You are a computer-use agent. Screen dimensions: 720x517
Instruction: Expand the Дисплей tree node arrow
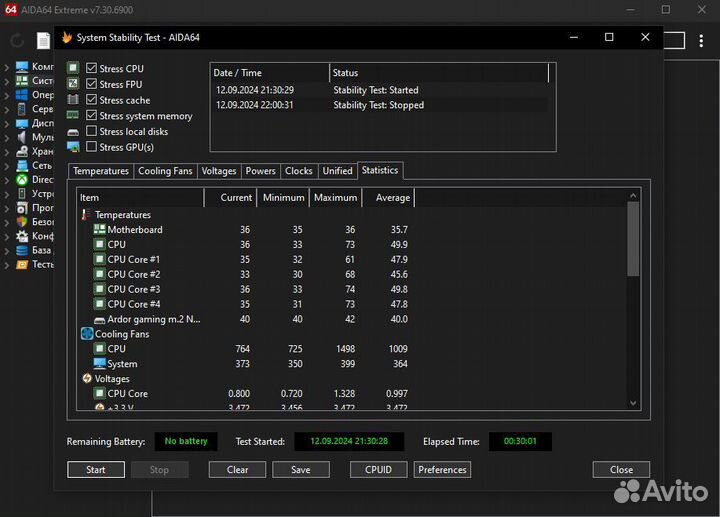tap(6, 124)
